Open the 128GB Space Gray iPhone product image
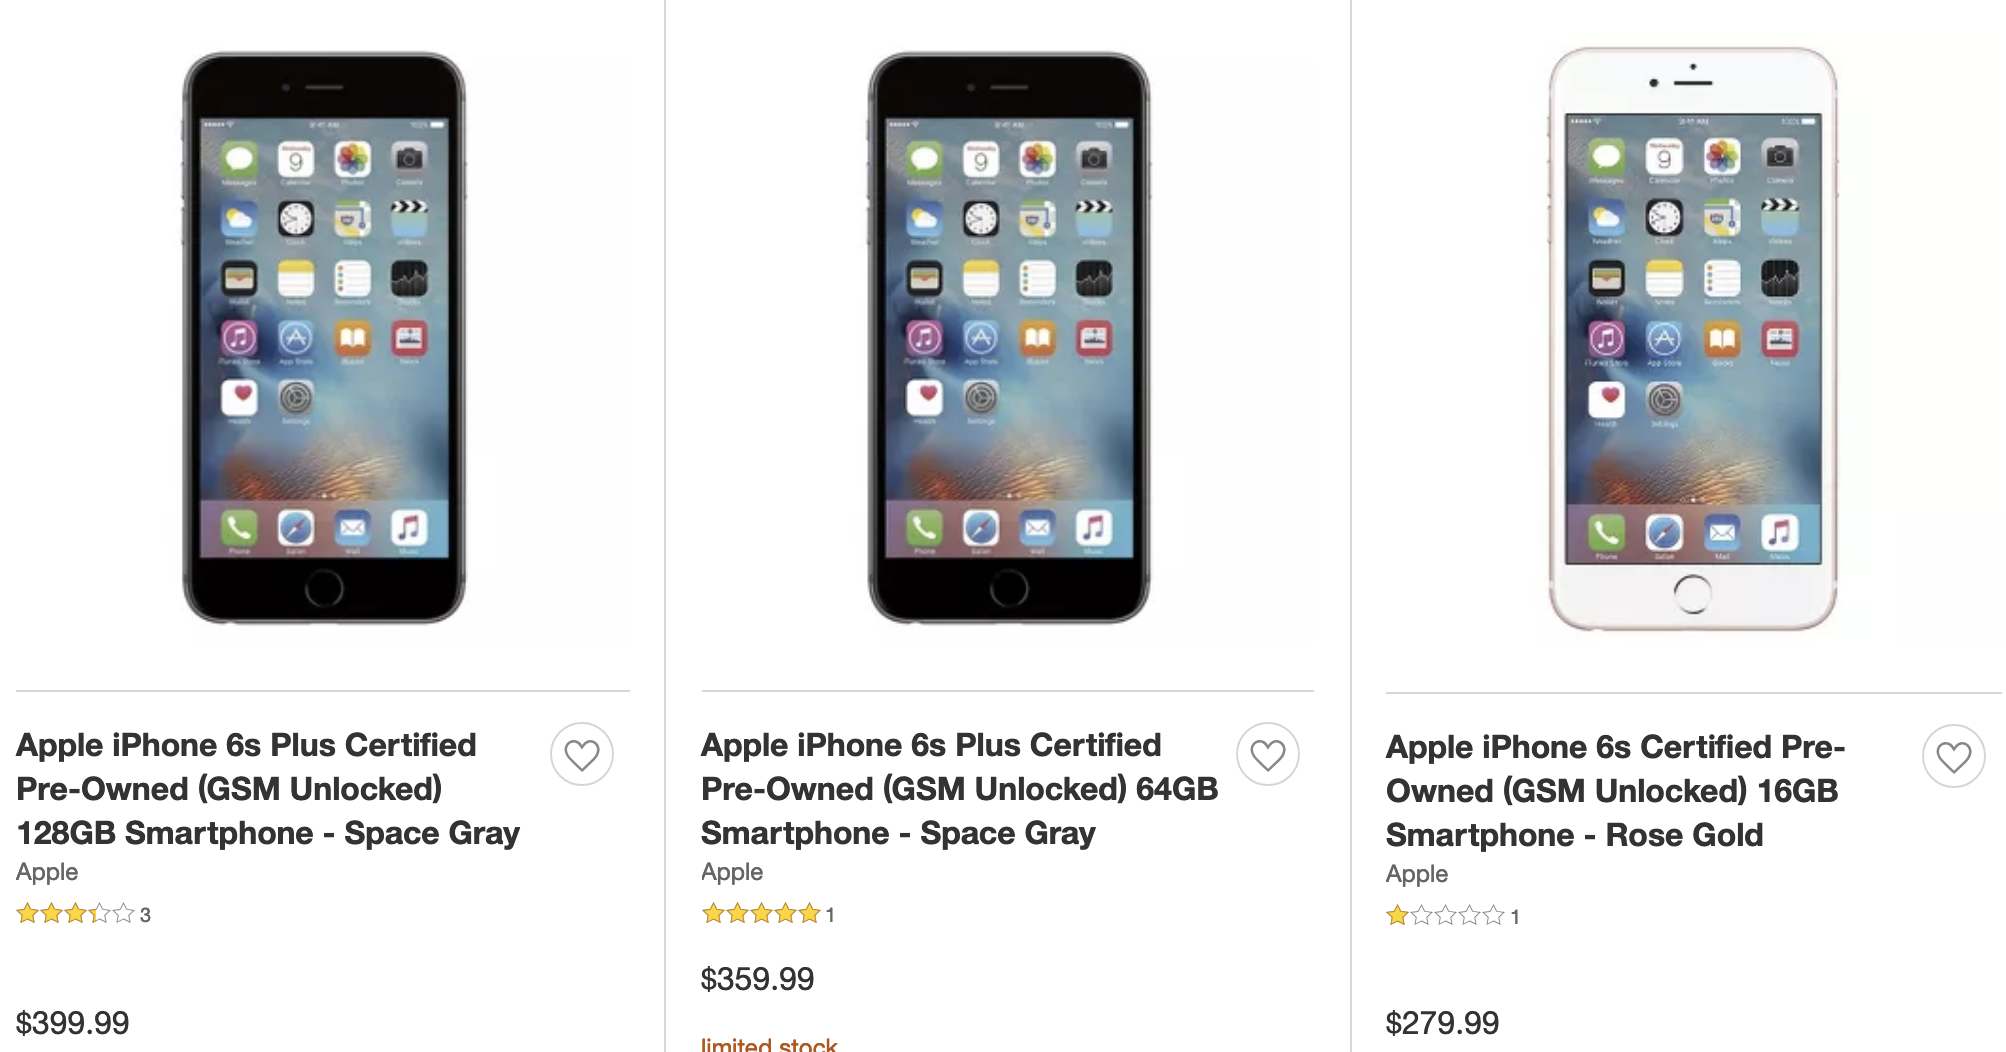 tap(324, 338)
